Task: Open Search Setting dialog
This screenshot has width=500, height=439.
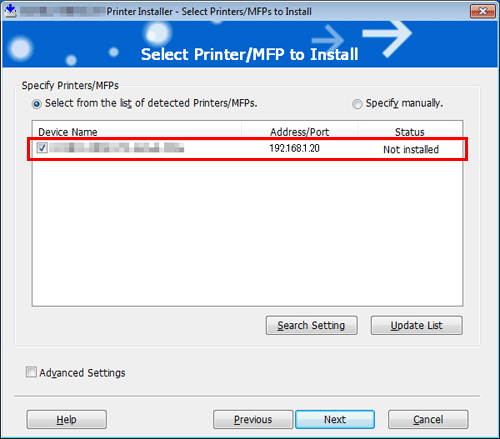Action: (312, 325)
